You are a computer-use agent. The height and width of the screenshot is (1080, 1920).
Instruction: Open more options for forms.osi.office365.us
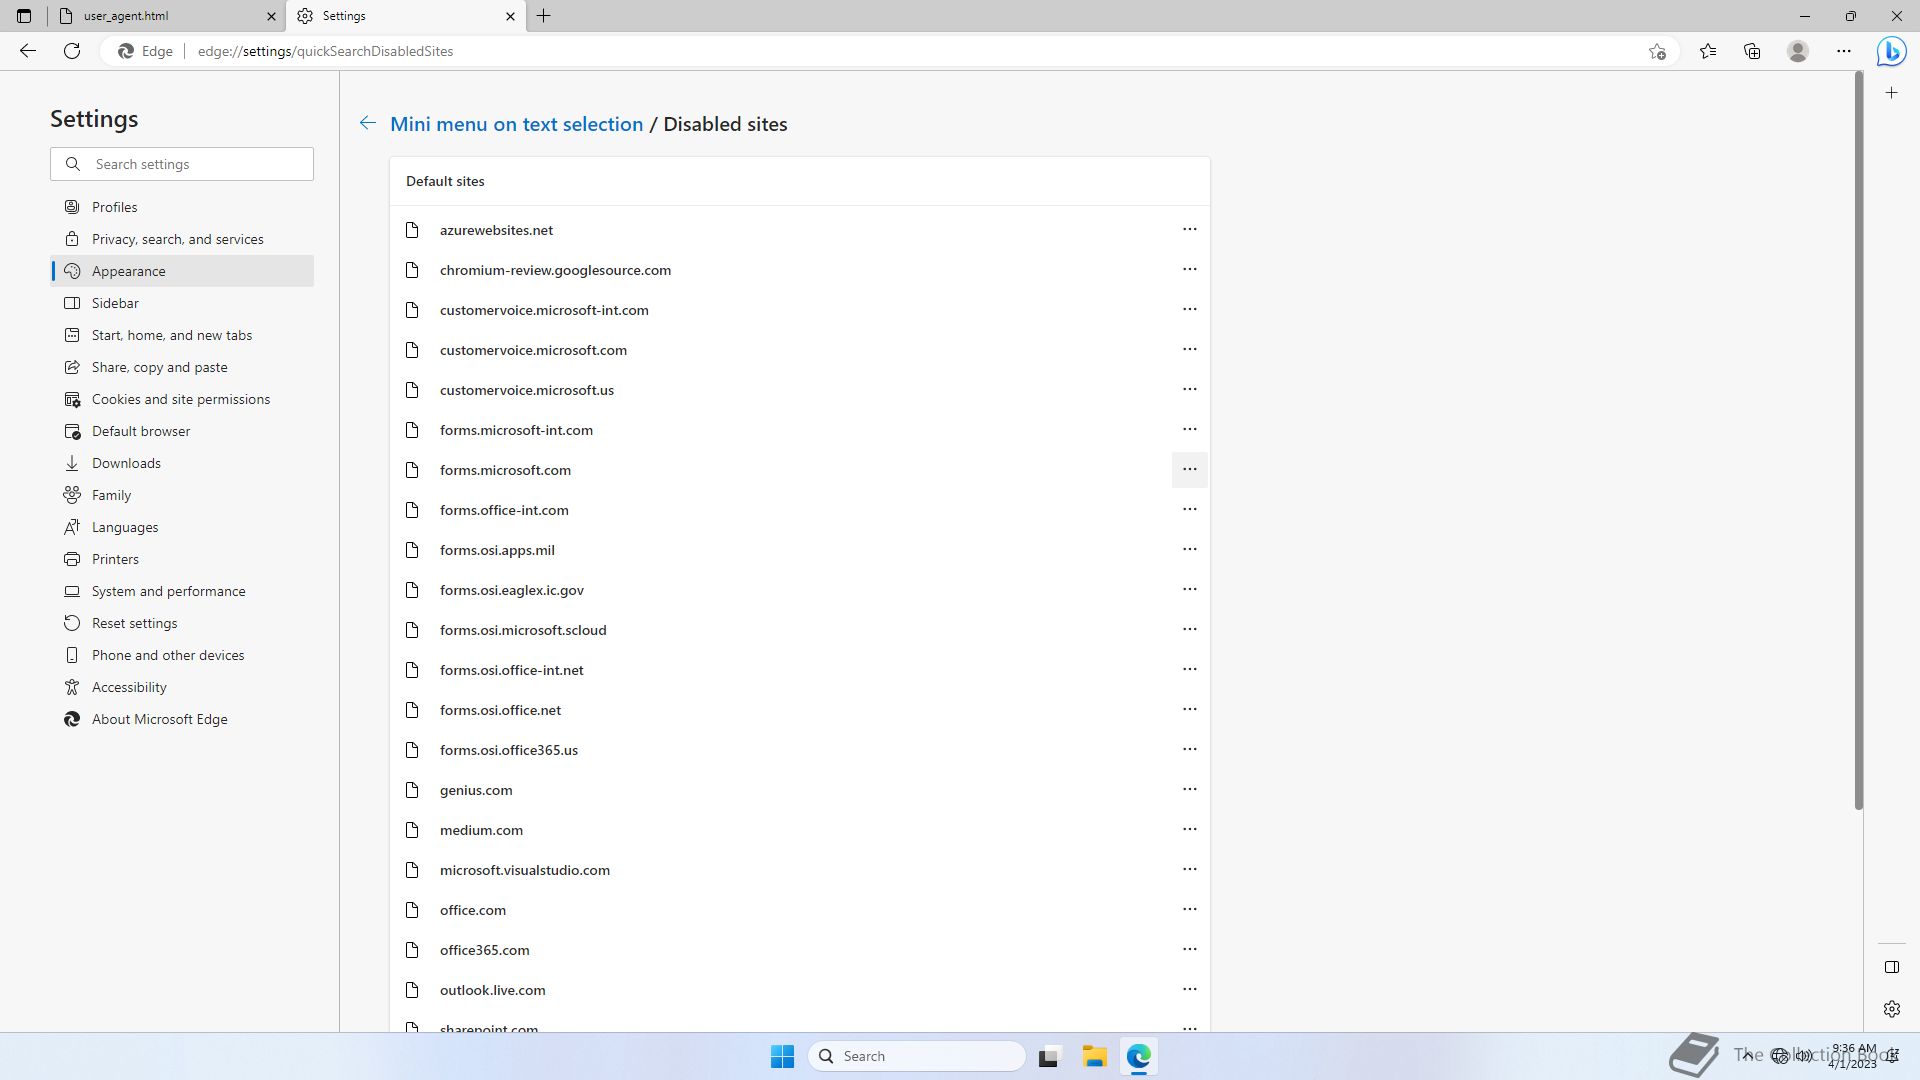(1189, 749)
